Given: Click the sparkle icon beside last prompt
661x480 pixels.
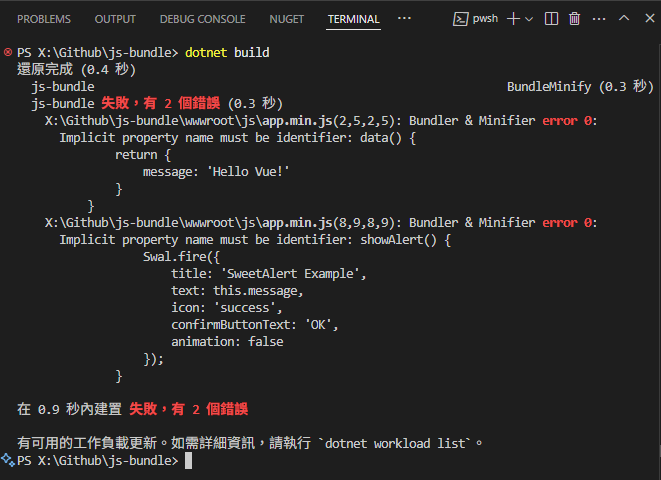Looking at the screenshot, I should [x=8, y=460].
